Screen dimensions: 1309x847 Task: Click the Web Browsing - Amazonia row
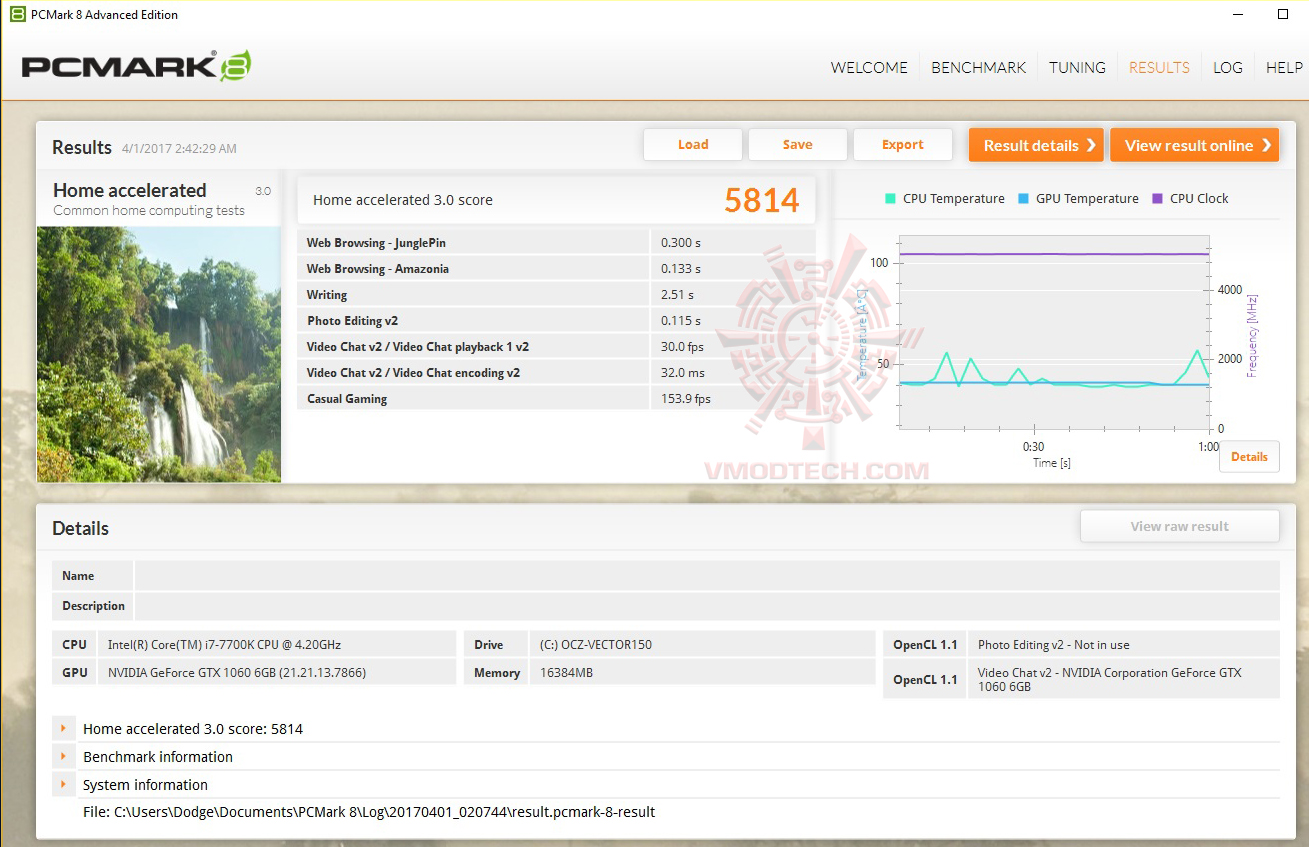click(556, 269)
